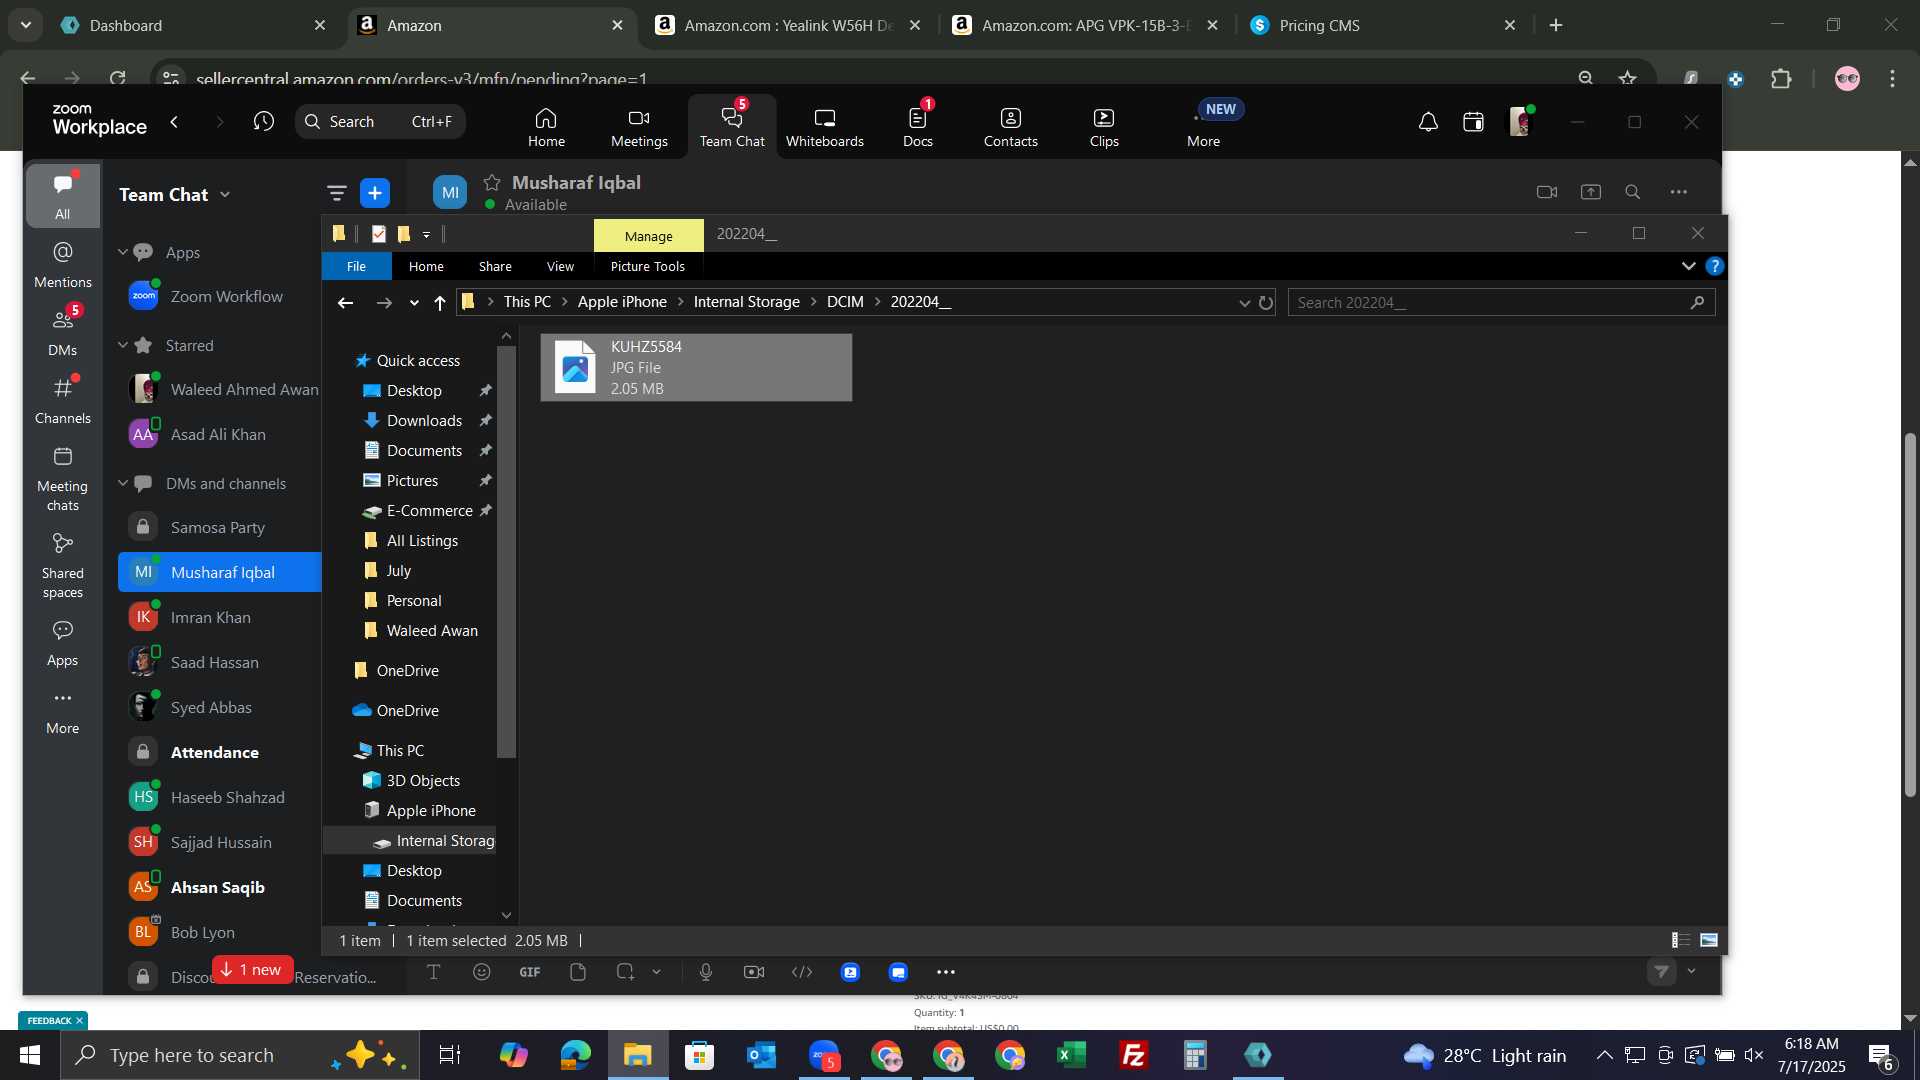Filter Team Chat list
This screenshot has height=1080, width=1920.
(x=336, y=193)
